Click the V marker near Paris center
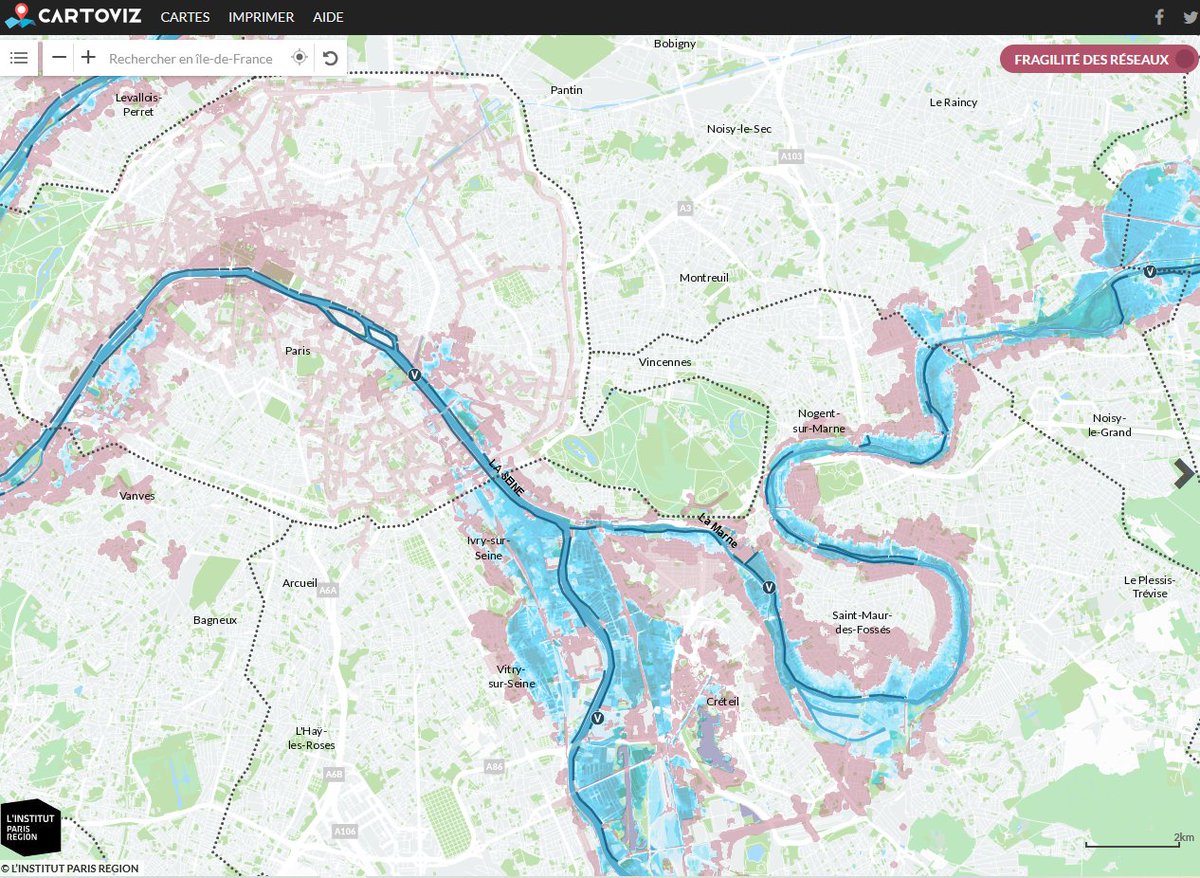Viewport: 1200px width, 878px height. pyautogui.click(x=413, y=375)
